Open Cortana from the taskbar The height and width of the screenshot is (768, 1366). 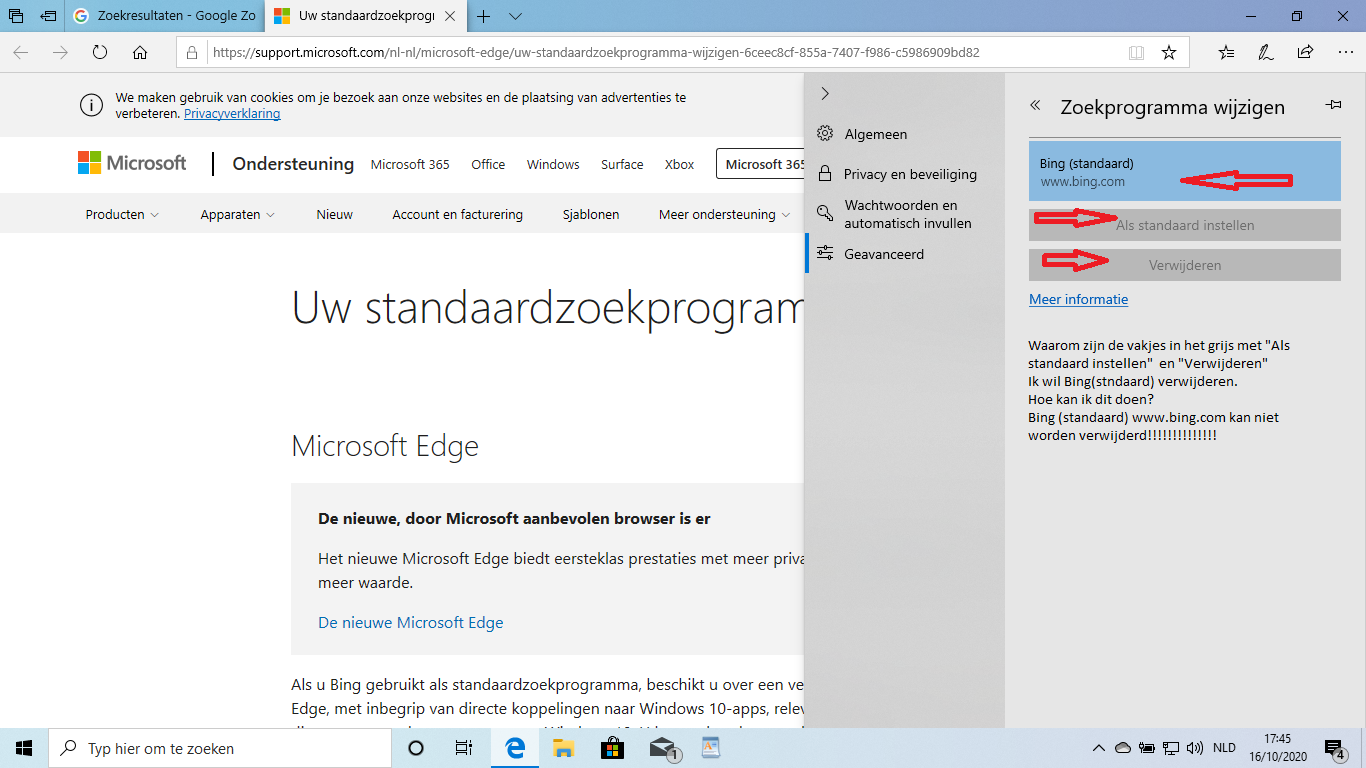coord(416,748)
